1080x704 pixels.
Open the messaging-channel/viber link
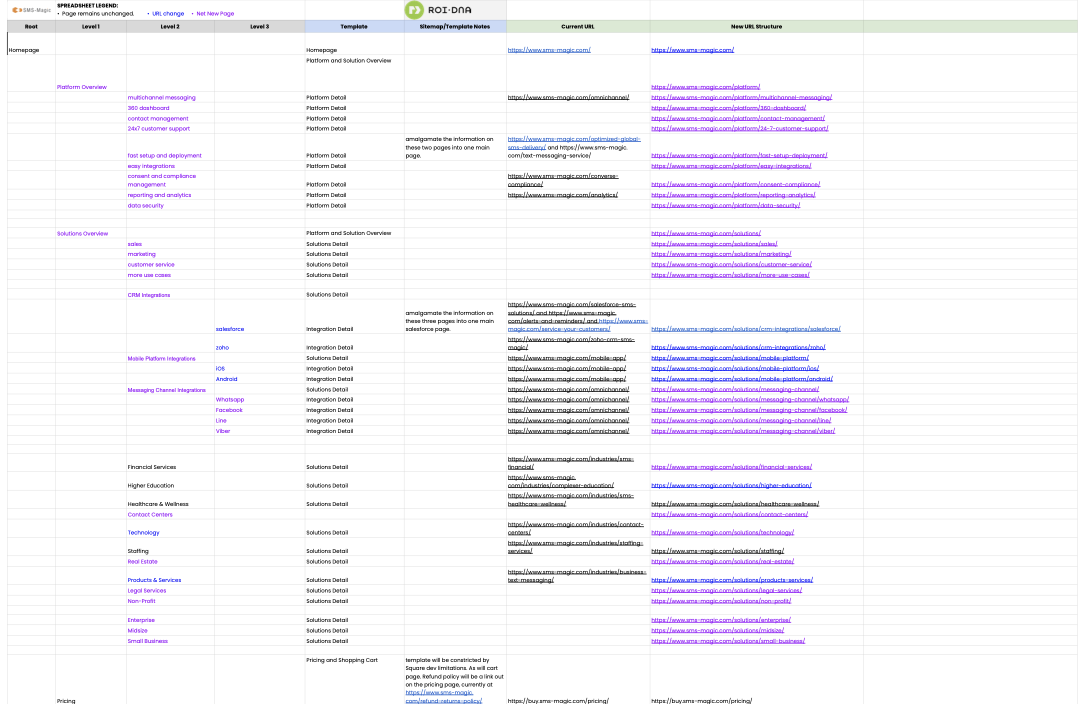point(743,431)
